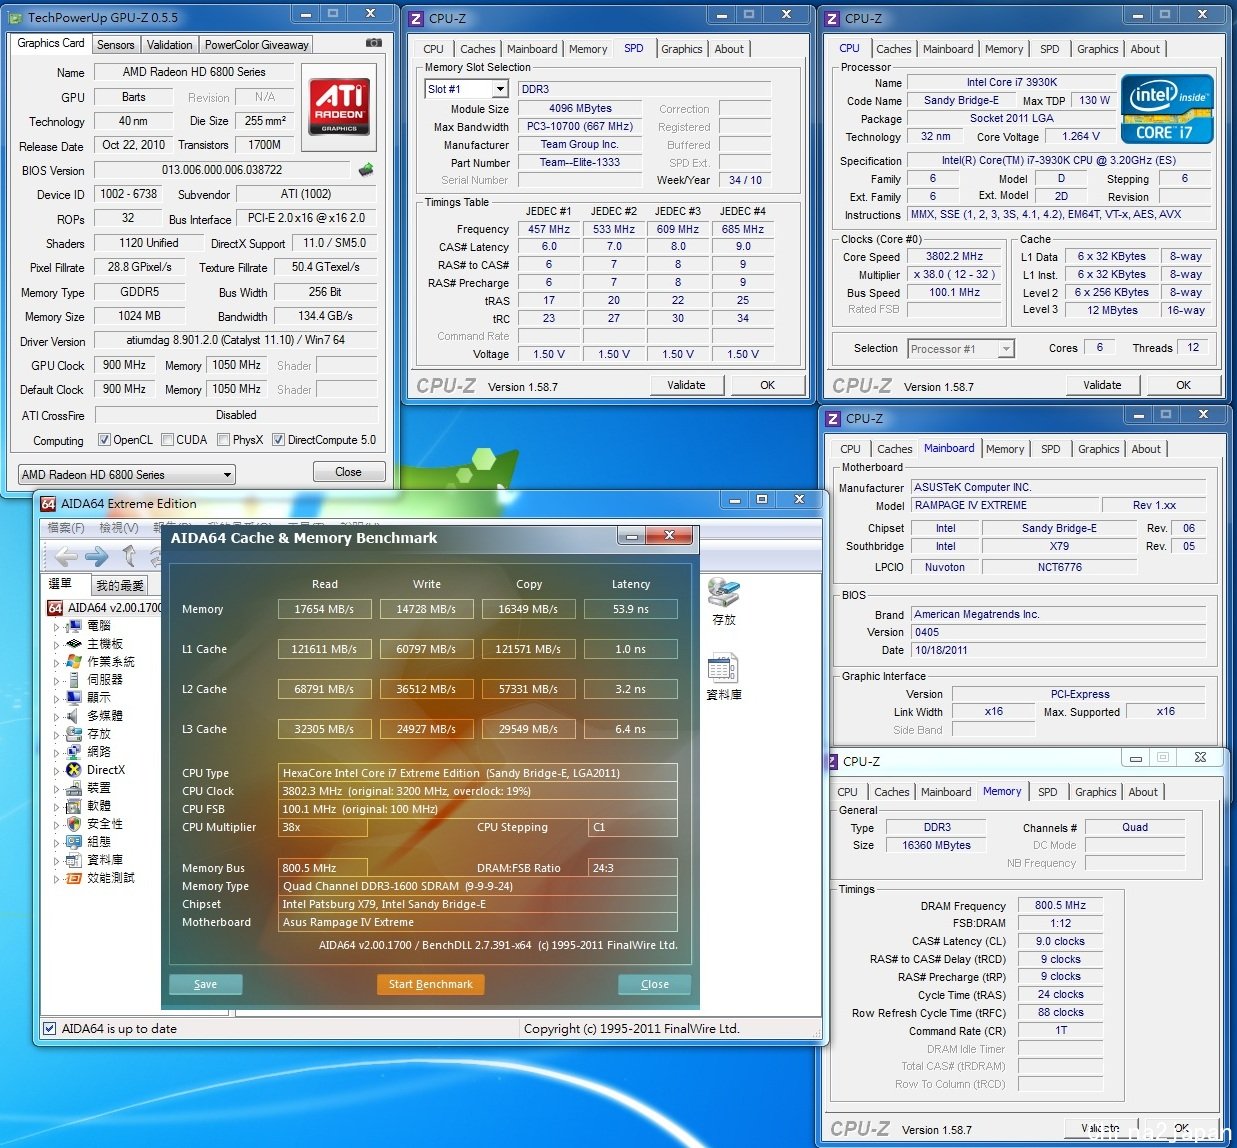Click the 軟體 software icon in AIDA64 tree
The height and width of the screenshot is (1148, 1237).
pos(73,806)
